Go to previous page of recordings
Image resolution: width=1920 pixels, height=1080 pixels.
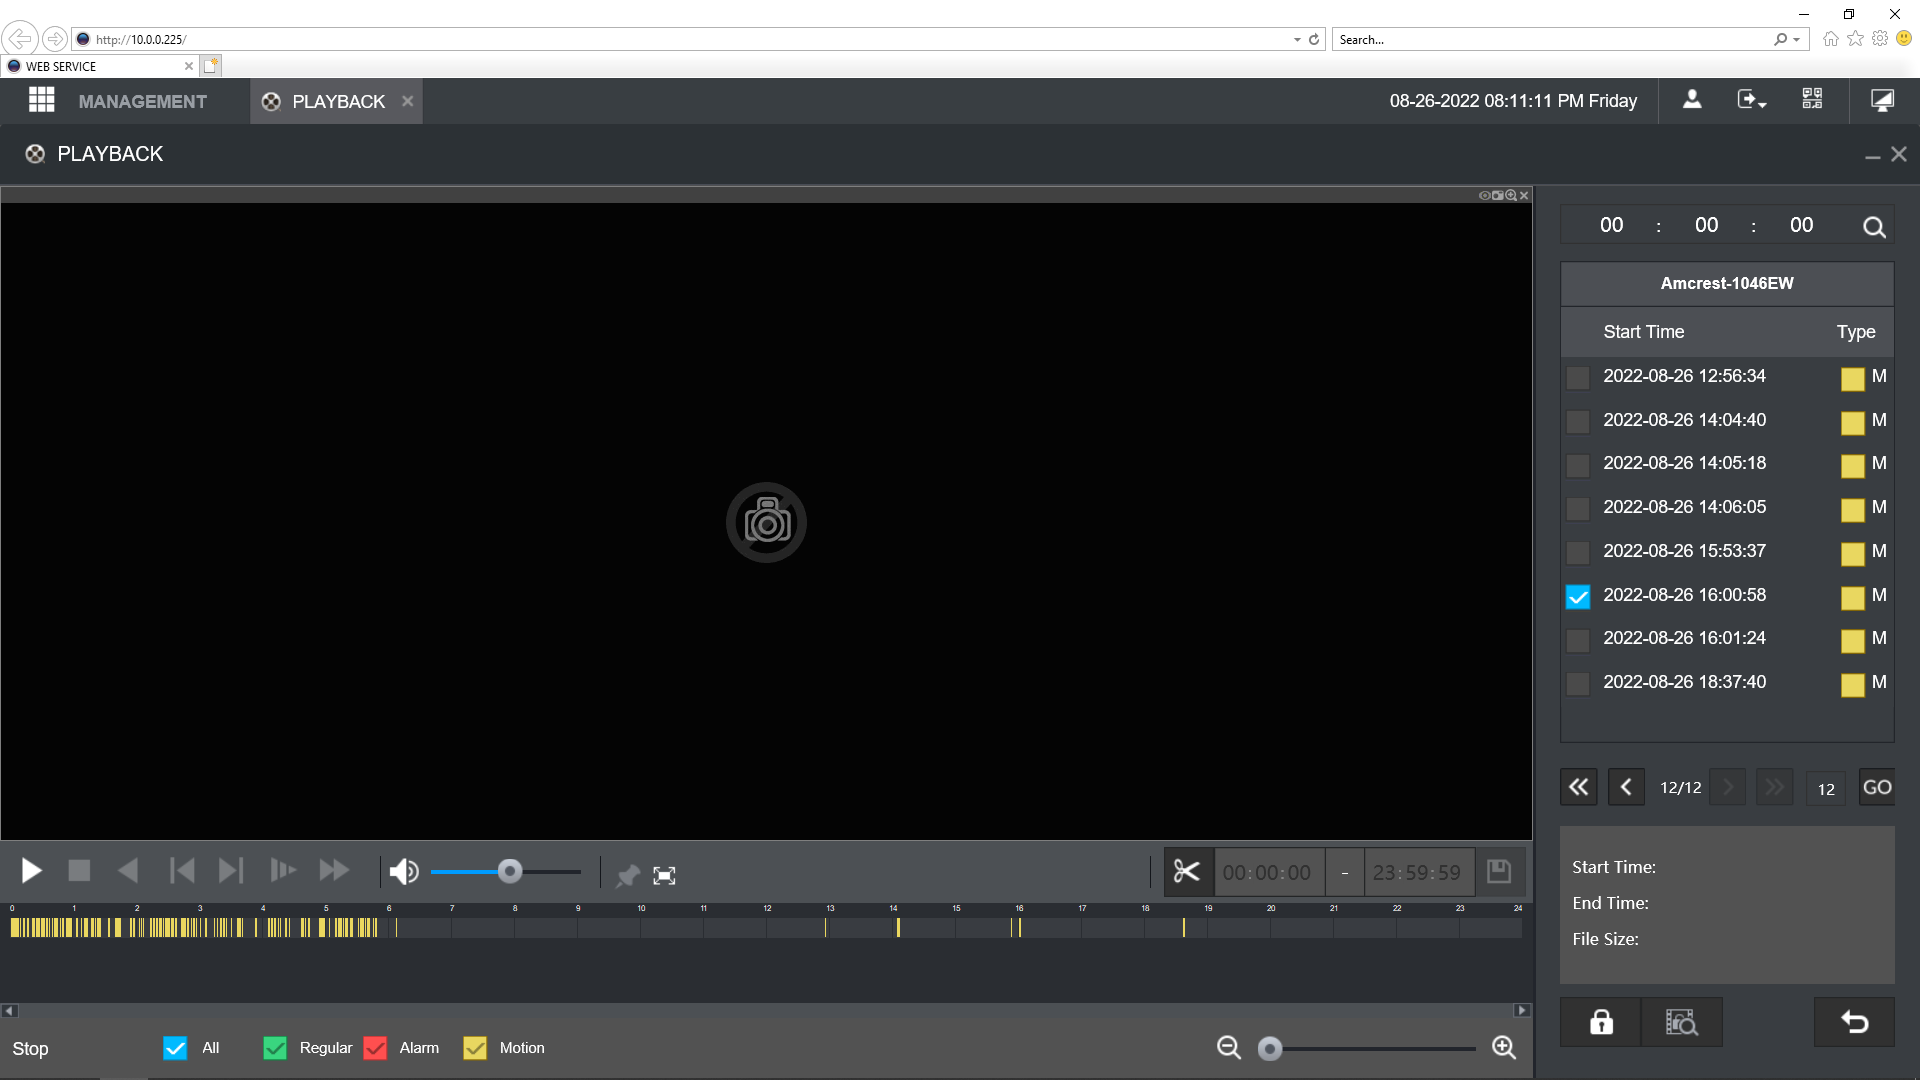click(x=1626, y=788)
